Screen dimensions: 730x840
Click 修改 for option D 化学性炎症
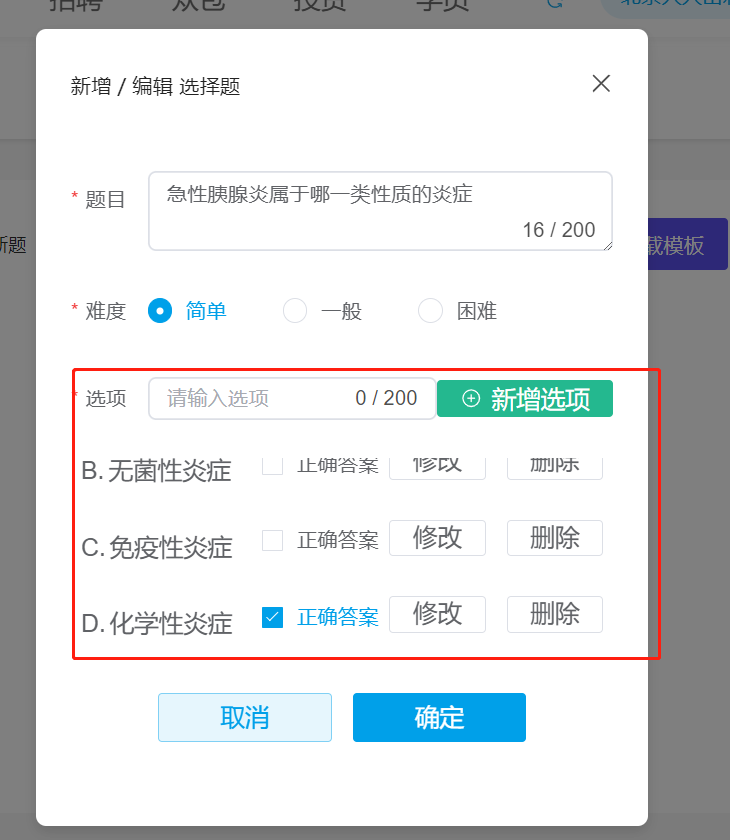[437, 614]
